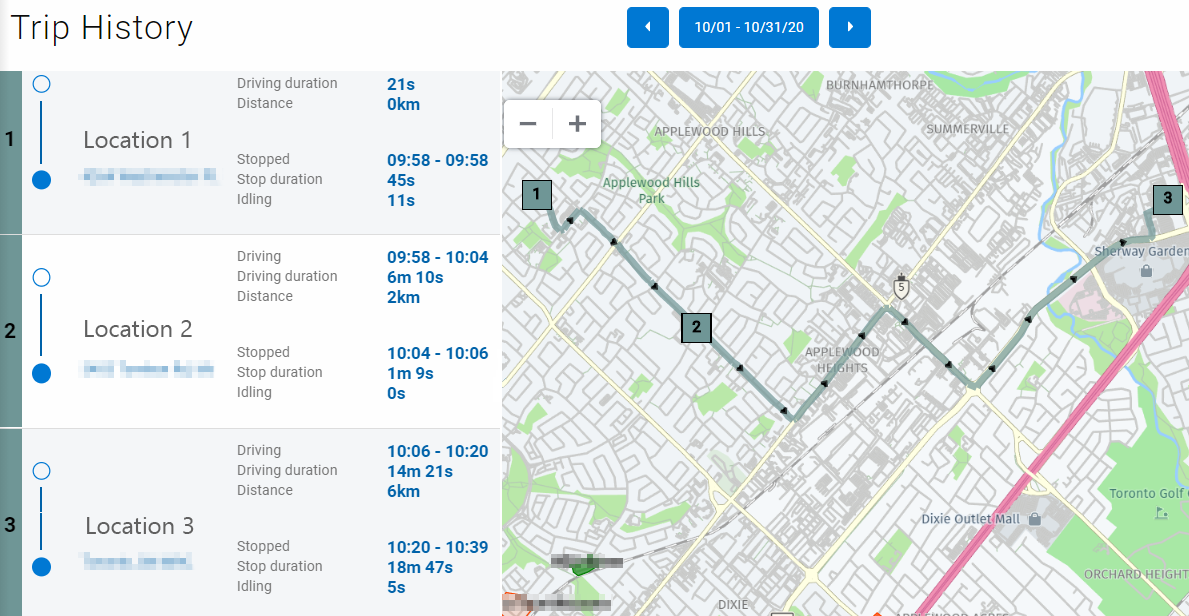Screen dimensions: 1189x616
Task: Click the filled stop circle for Location 3
Action: [x=42, y=567]
